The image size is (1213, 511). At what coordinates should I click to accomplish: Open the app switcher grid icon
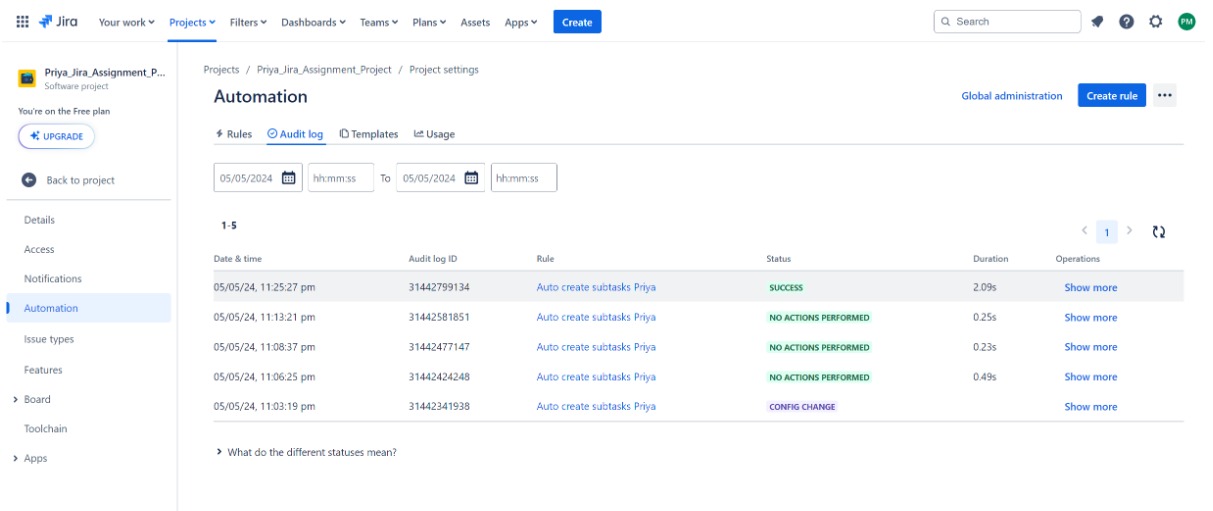[23, 22]
